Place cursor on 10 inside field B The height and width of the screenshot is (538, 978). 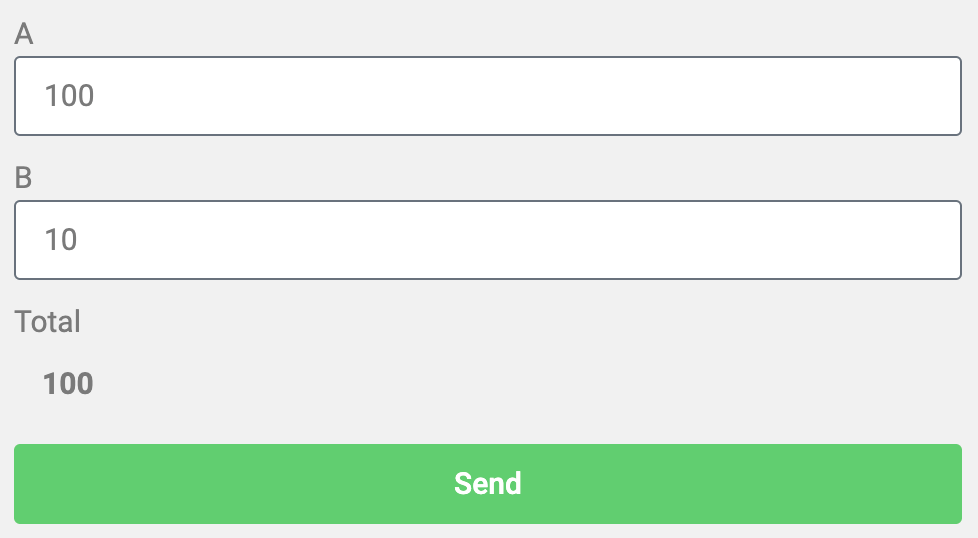click(x=61, y=240)
